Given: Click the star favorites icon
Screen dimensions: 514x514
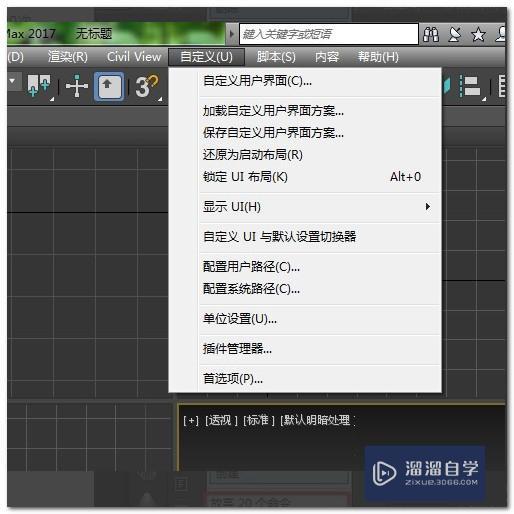Looking at the screenshot, I should tap(478, 34).
